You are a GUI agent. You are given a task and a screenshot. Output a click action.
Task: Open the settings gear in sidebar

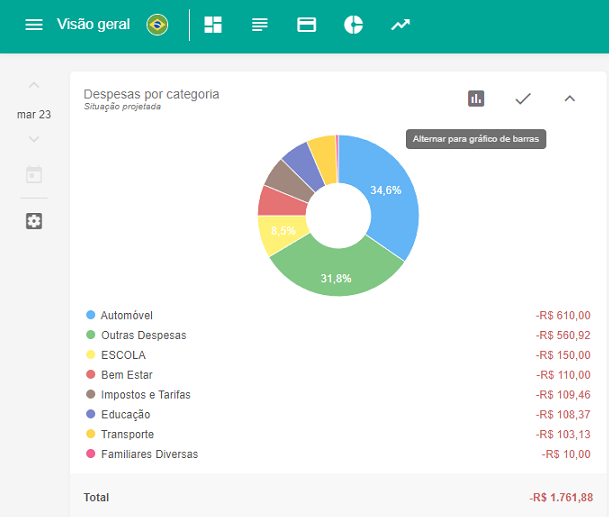pos(34,221)
